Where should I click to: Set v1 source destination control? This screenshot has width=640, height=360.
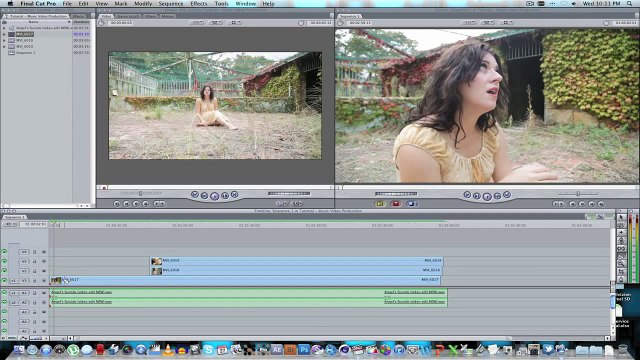tap(13, 281)
